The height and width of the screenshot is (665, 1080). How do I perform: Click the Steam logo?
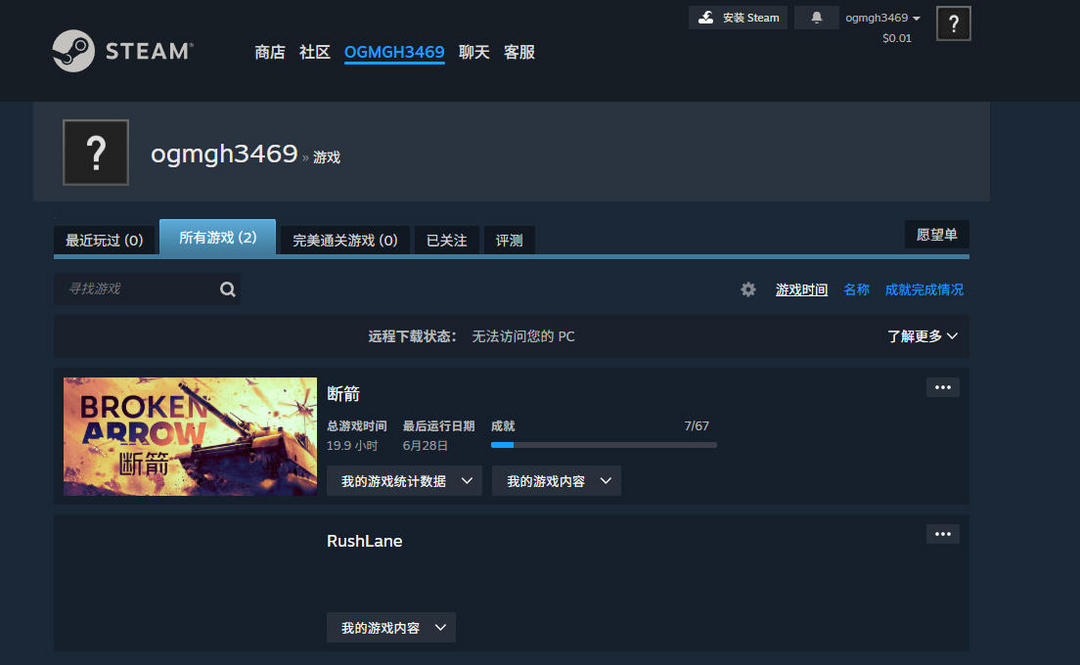pos(120,51)
